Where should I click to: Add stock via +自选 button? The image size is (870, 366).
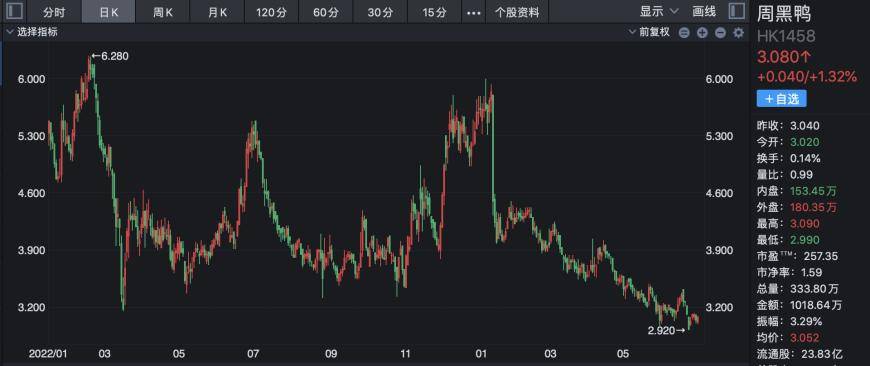click(x=781, y=99)
